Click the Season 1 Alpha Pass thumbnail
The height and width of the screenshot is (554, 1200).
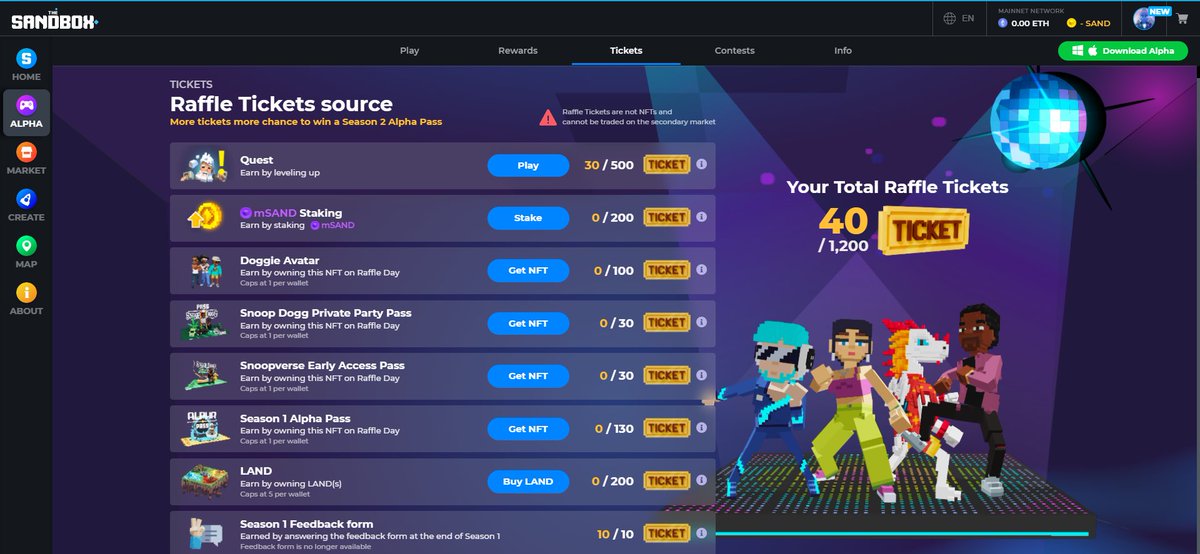pyautogui.click(x=204, y=428)
